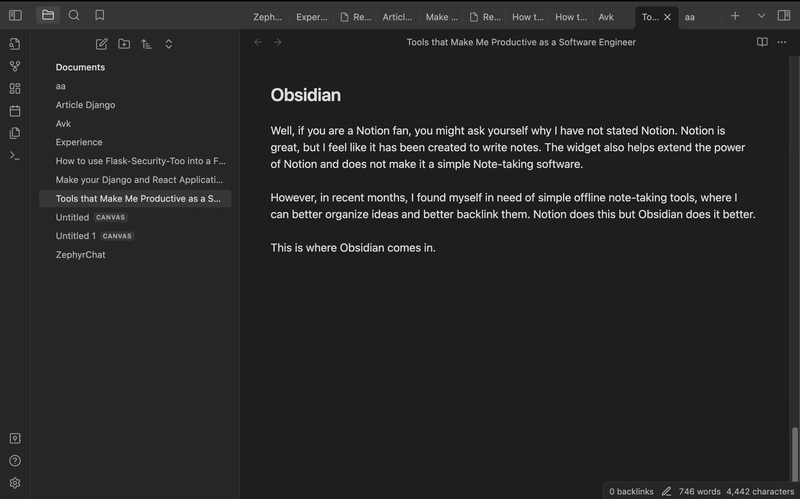Switch to the Avk tab

click(x=606, y=17)
